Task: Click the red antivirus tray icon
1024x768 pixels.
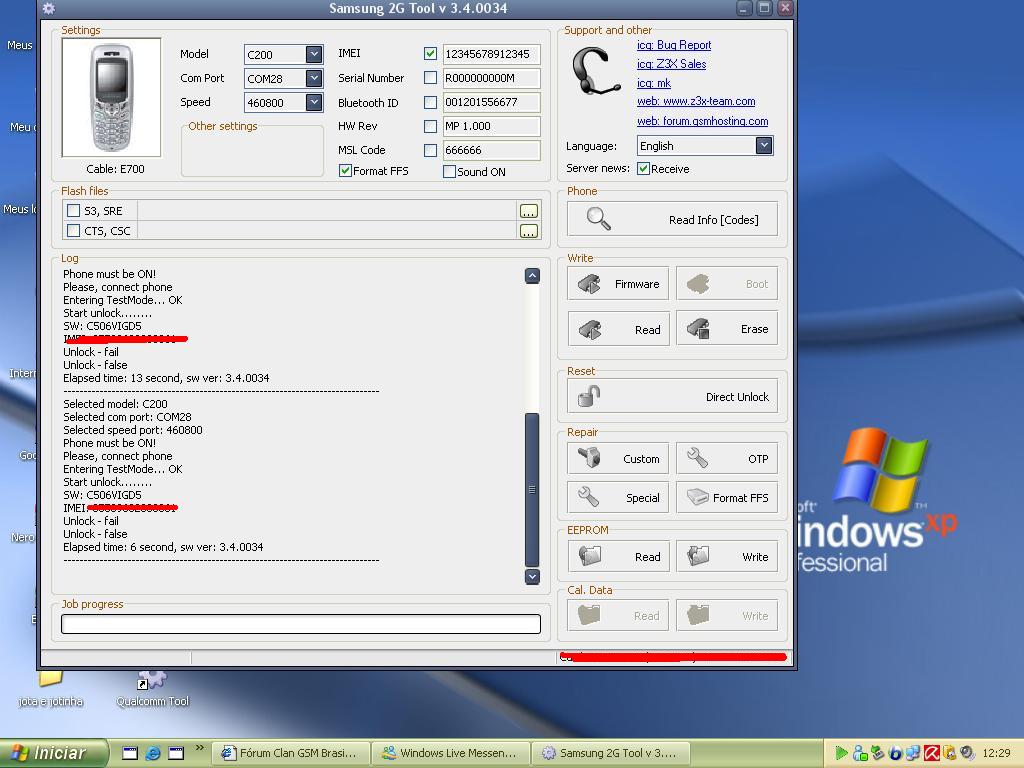Action: pos(932,753)
